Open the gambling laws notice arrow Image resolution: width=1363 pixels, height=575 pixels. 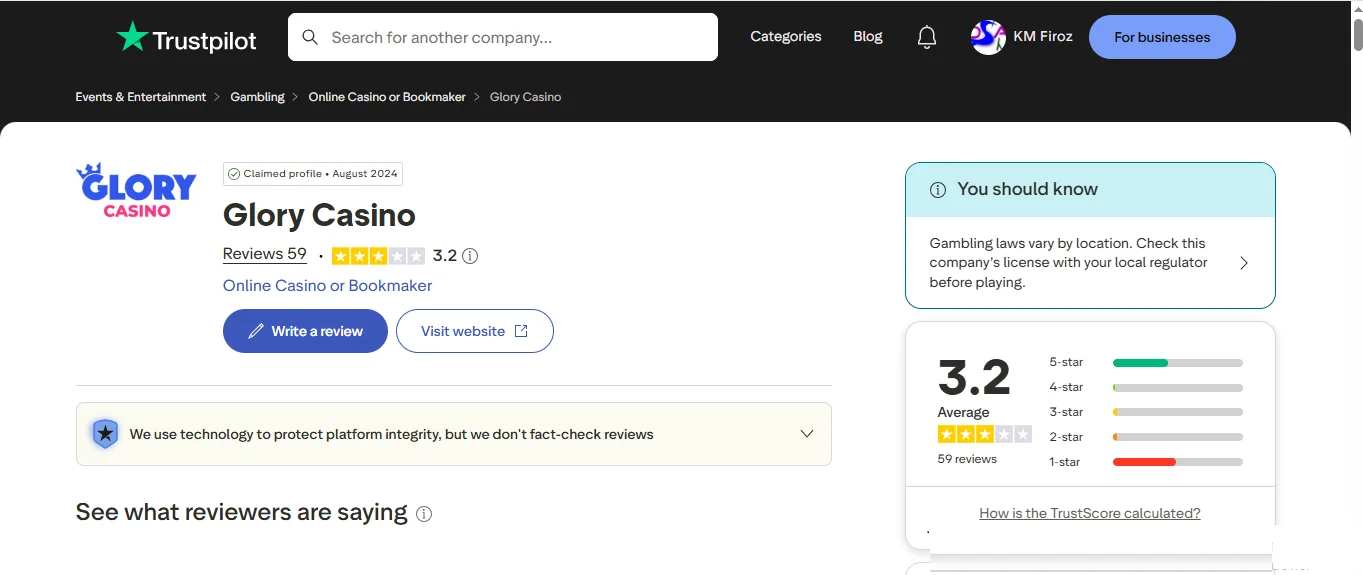(x=1244, y=263)
